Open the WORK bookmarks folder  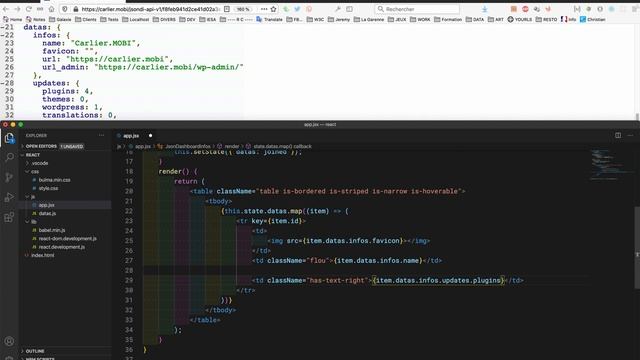[420, 19]
